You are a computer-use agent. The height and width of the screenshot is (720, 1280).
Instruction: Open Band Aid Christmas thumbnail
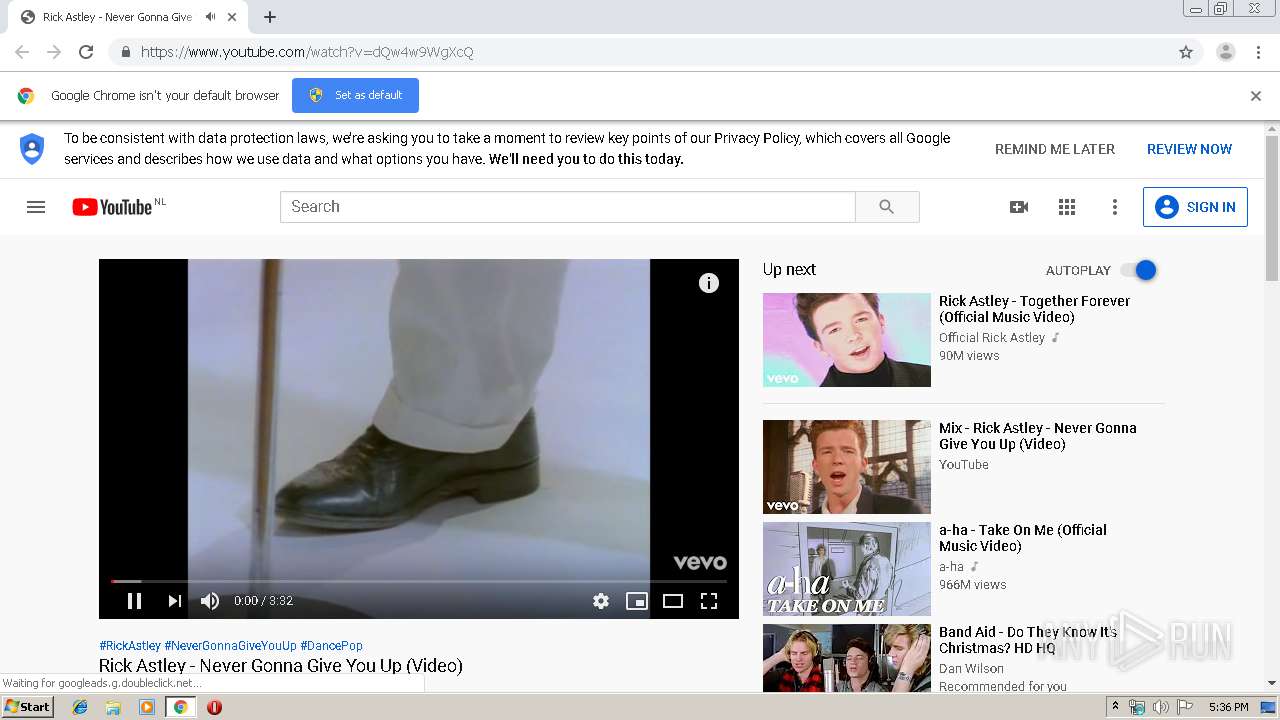click(847, 658)
